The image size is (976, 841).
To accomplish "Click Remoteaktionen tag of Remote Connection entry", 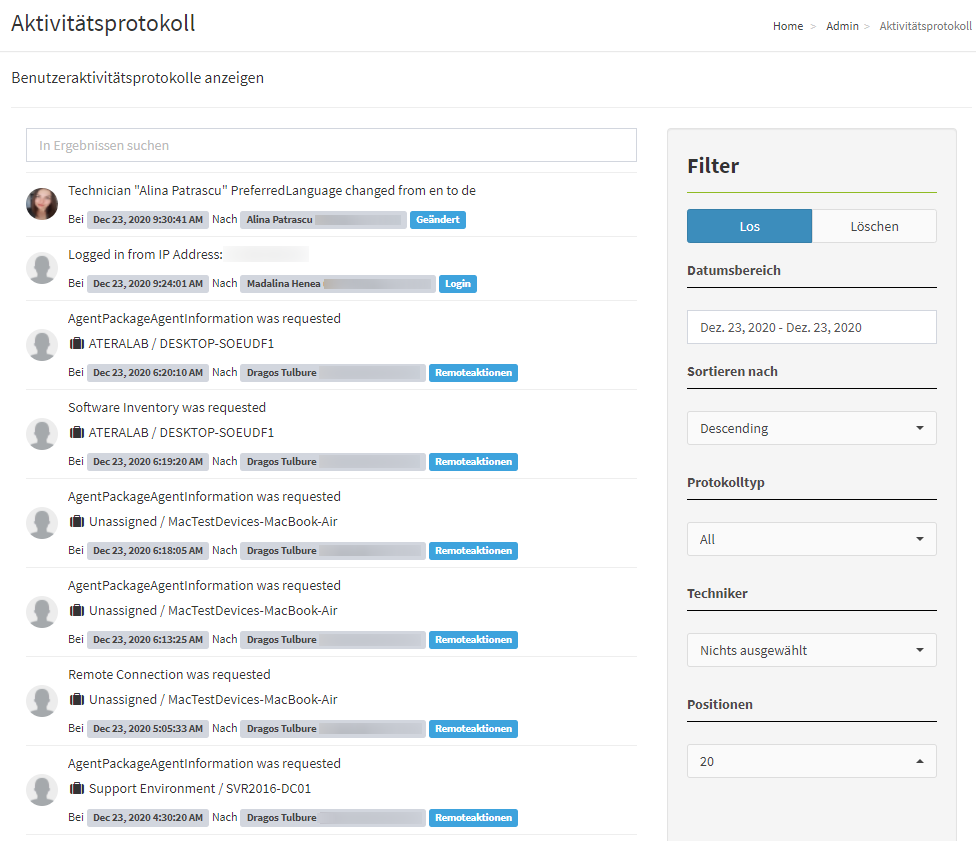I will coord(473,729).
